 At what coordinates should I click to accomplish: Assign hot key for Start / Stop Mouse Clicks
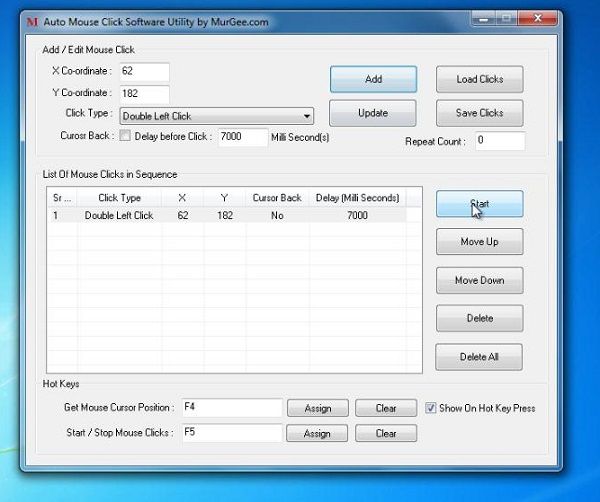(317, 434)
